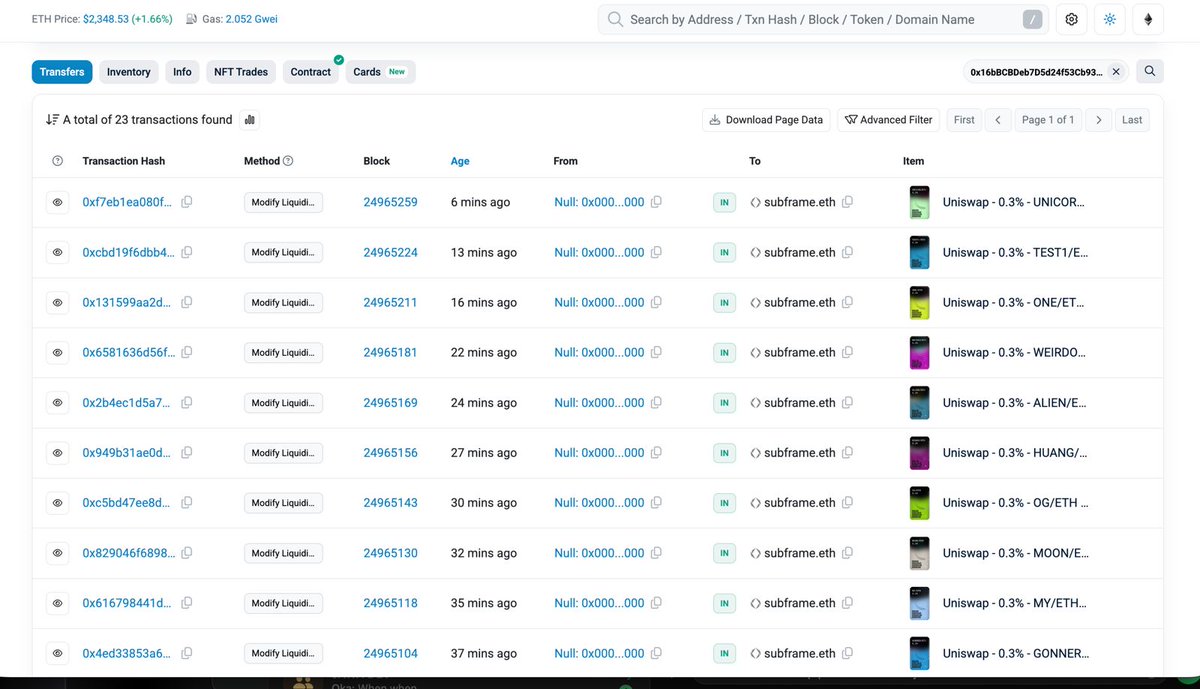
Task: Click the ETH price $2,348.53 value
Action: tap(105, 19)
